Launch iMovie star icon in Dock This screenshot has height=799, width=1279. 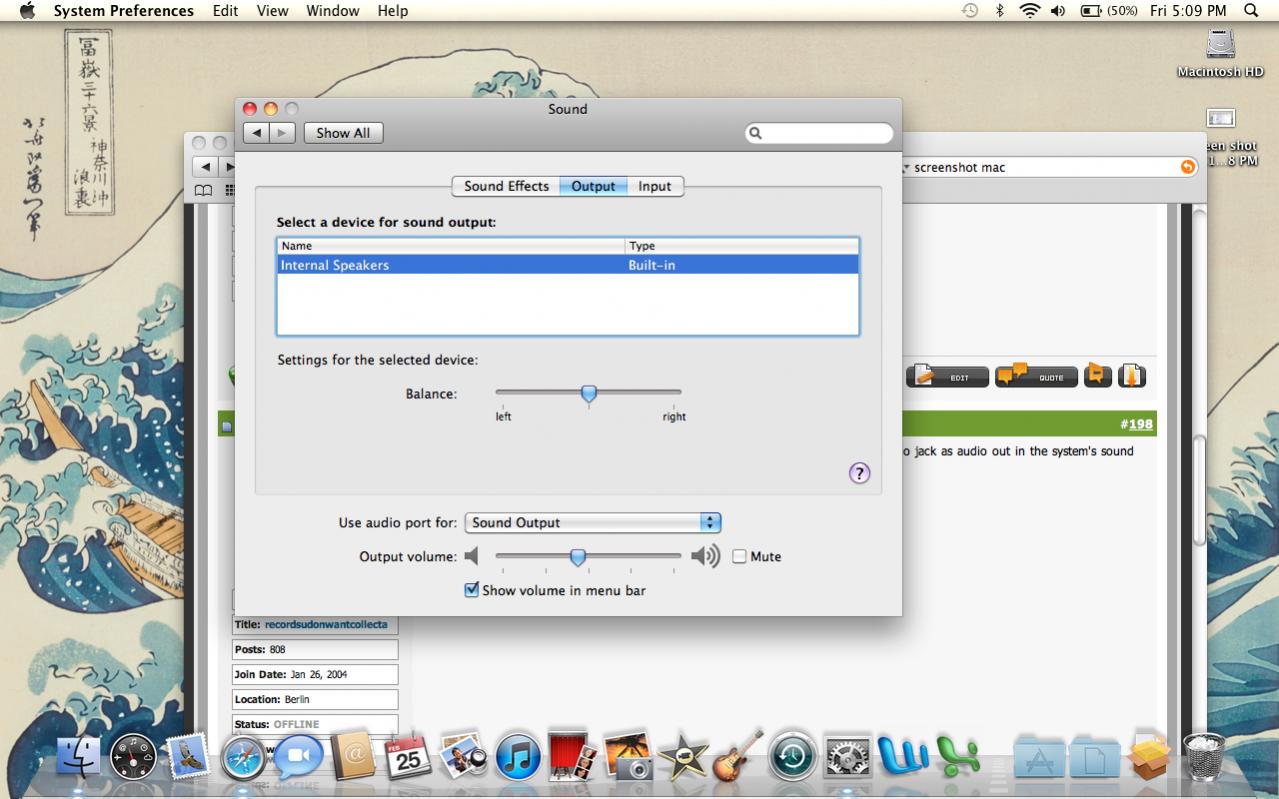(x=683, y=757)
